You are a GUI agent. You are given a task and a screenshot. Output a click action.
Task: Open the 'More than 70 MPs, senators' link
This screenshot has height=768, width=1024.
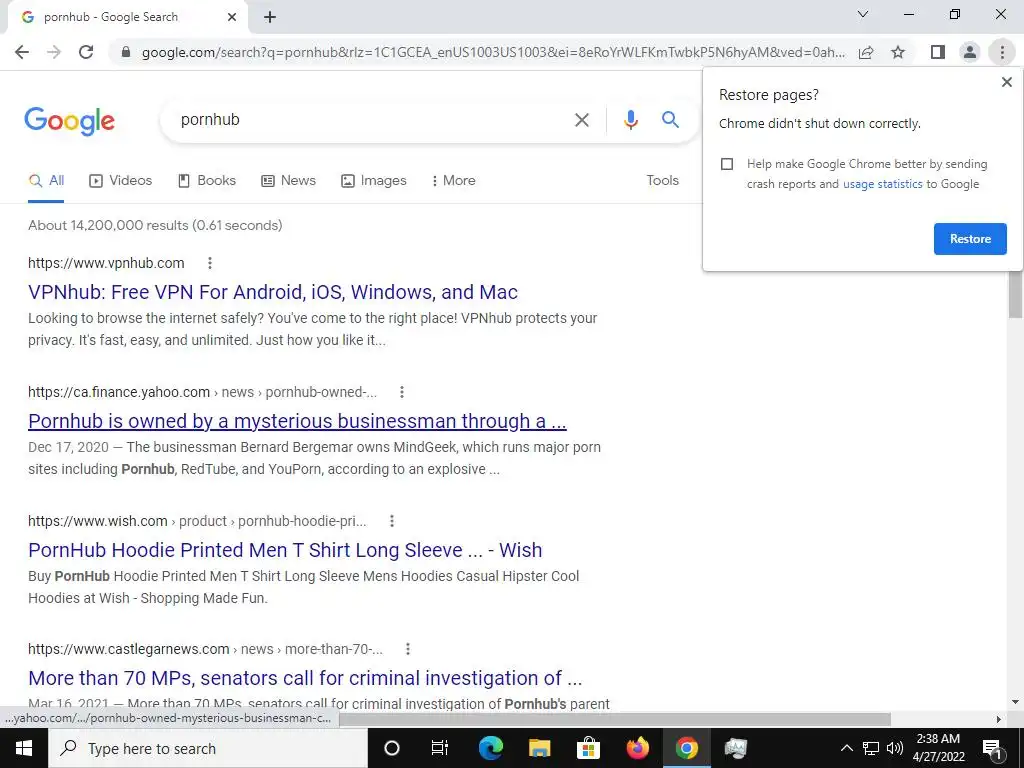(305, 678)
